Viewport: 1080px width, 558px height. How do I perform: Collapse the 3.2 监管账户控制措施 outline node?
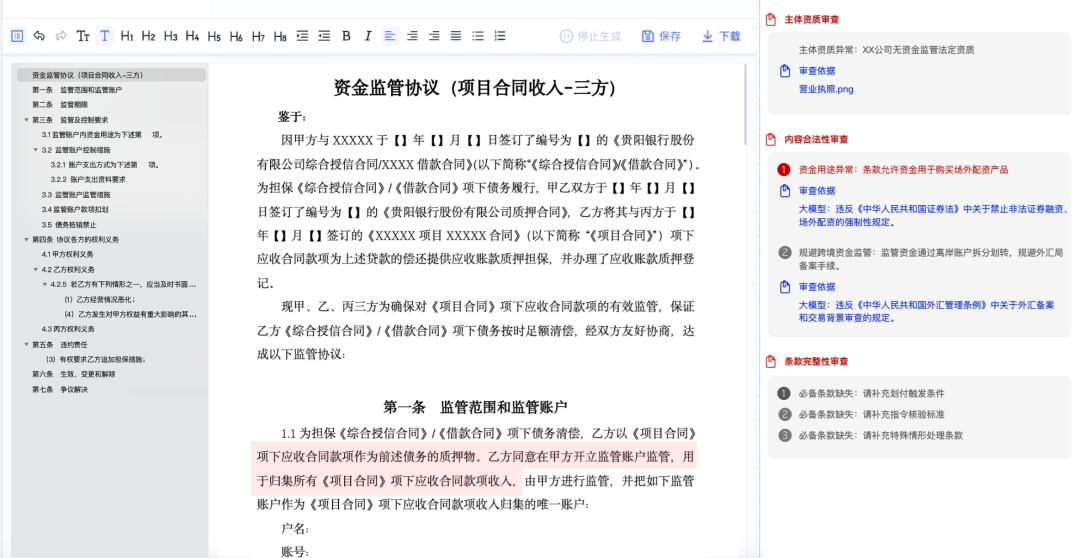point(36,150)
